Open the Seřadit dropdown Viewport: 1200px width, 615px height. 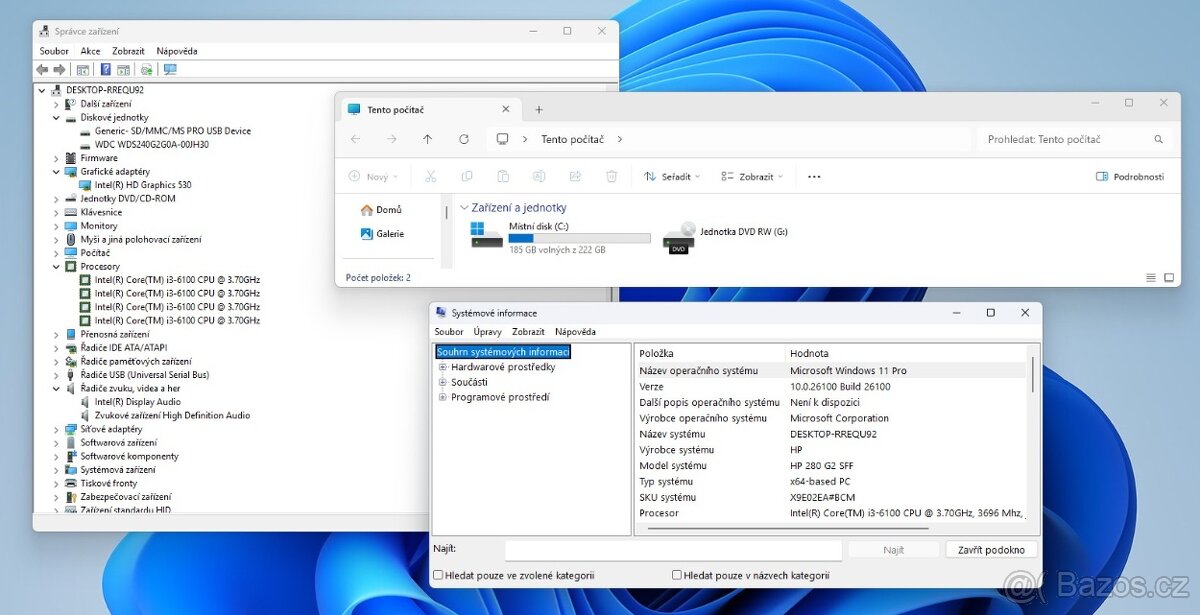click(x=672, y=175)
